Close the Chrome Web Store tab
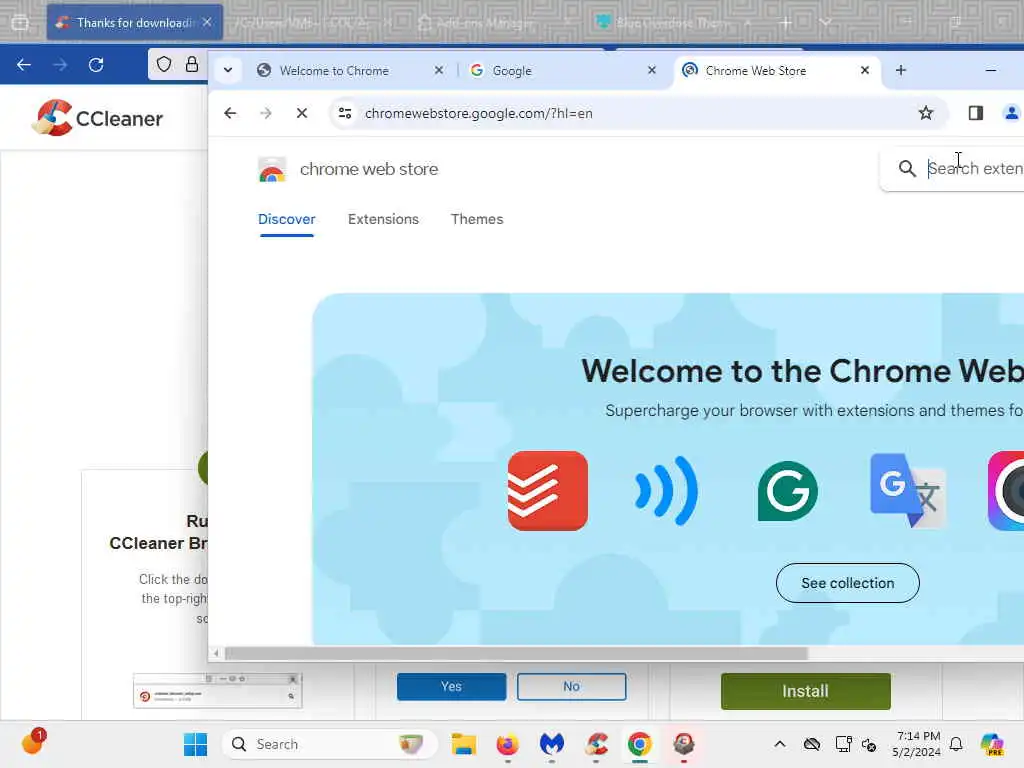1024x768 pixels. (x=865, y=70)
